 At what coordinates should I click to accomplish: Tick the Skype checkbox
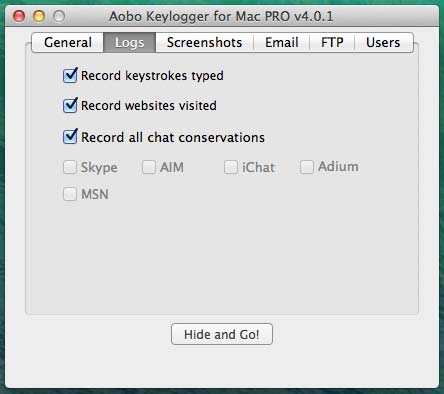pos(70,167)
